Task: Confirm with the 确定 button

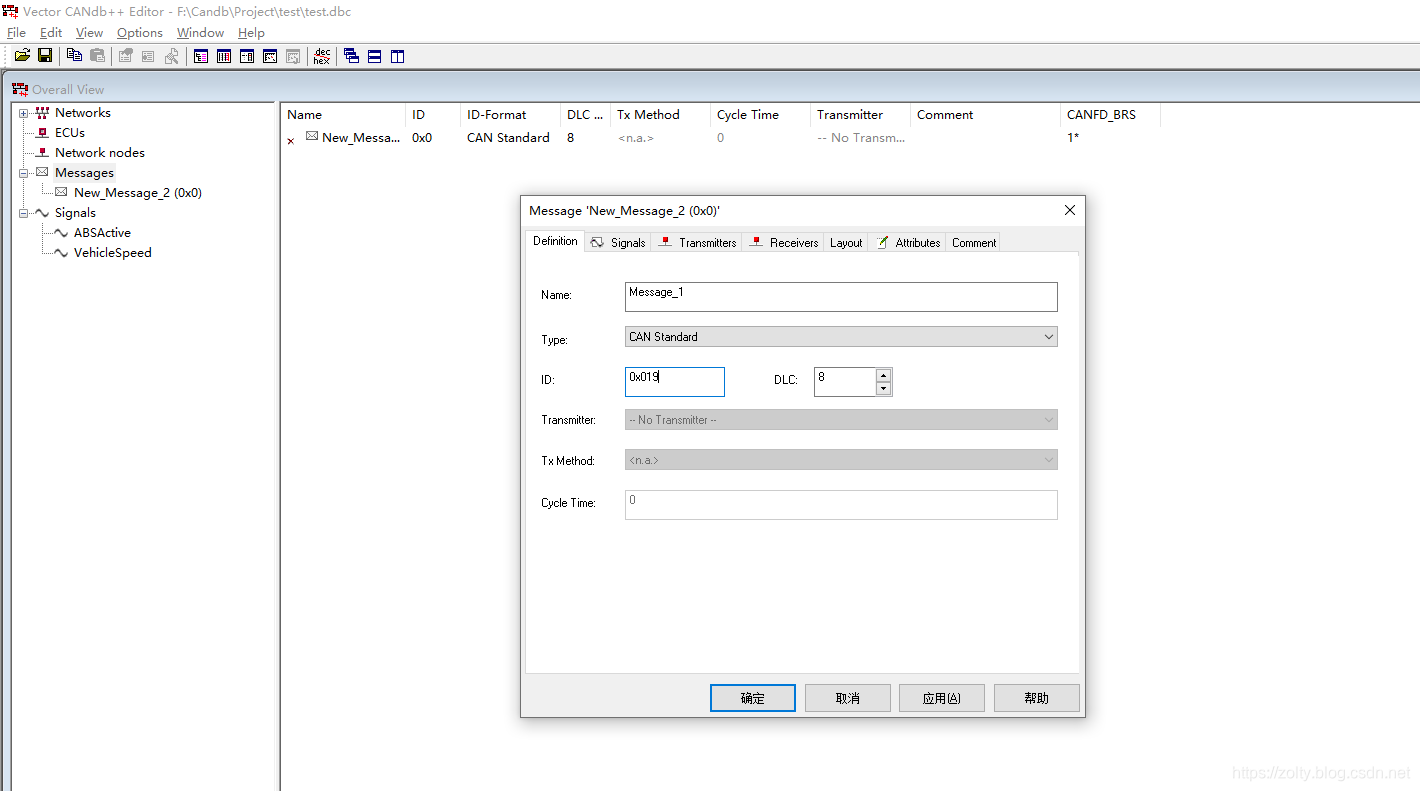Action: (753, 698)
